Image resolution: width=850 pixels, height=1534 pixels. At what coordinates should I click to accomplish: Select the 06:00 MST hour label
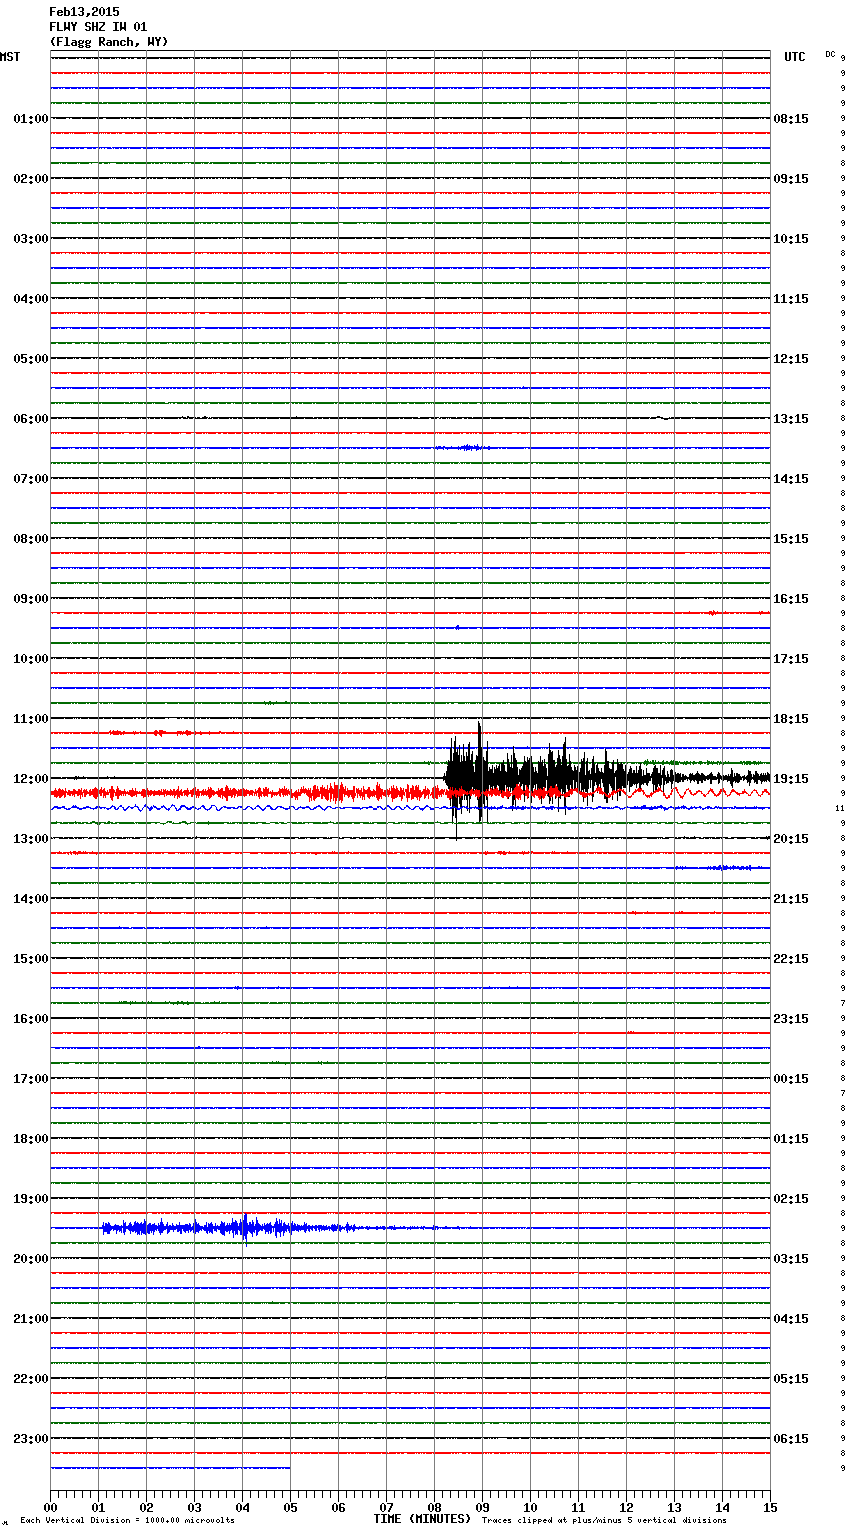31,419
